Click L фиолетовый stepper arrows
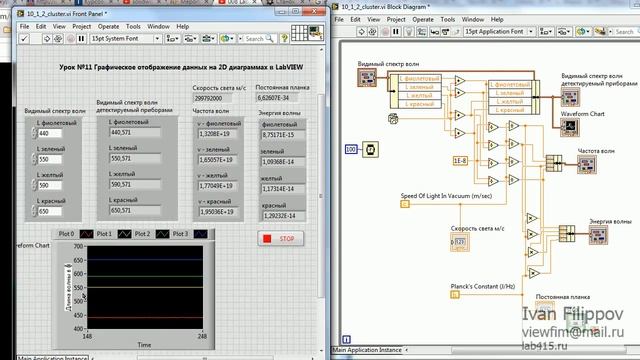640x360 pixels. (x=35, y=133)
